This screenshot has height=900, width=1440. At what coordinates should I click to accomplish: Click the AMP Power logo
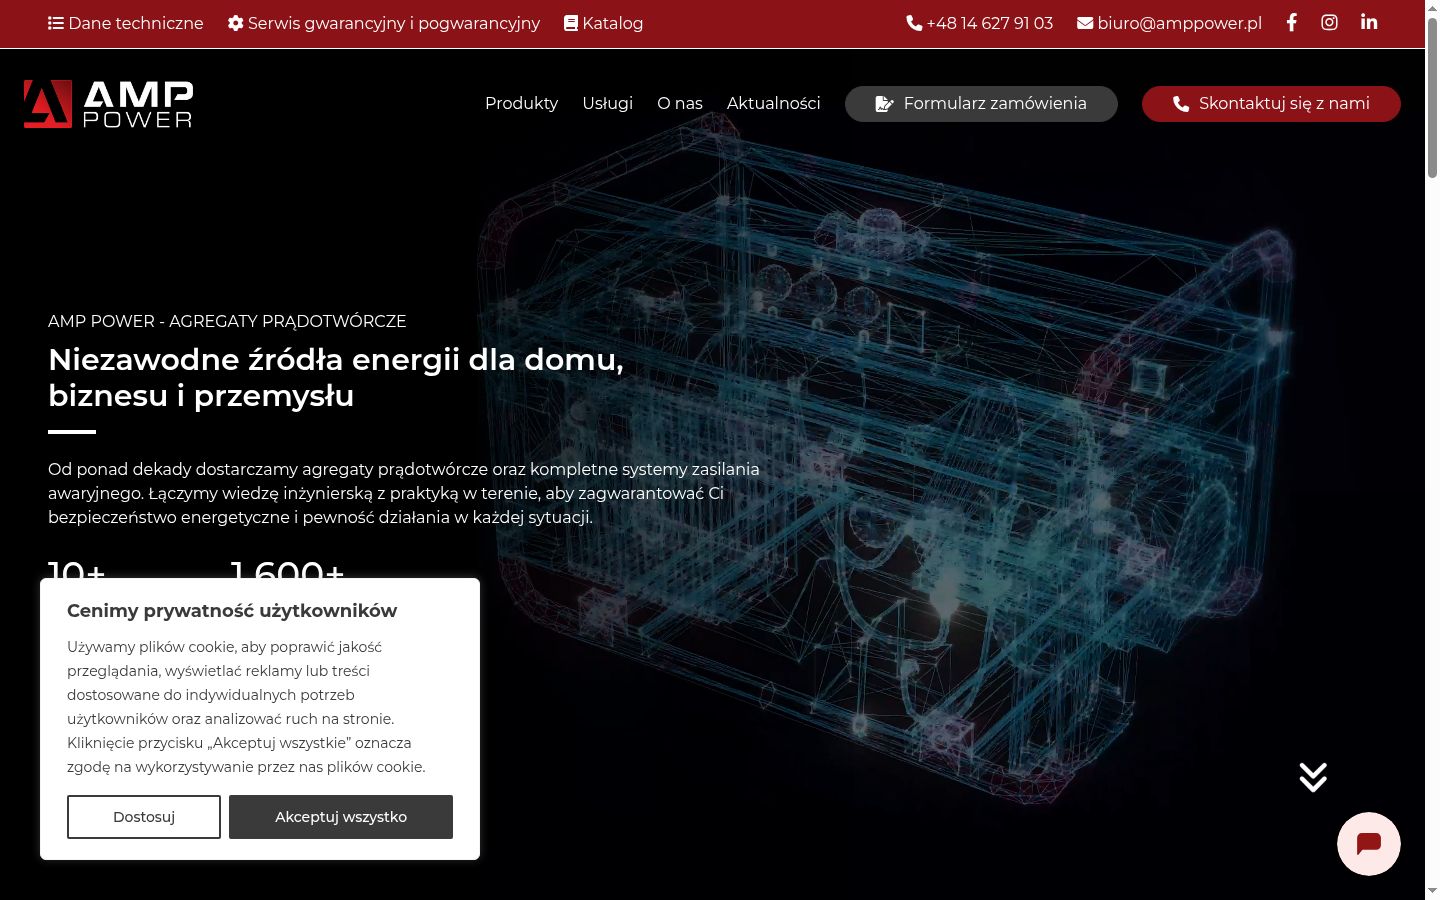[108, 104]
